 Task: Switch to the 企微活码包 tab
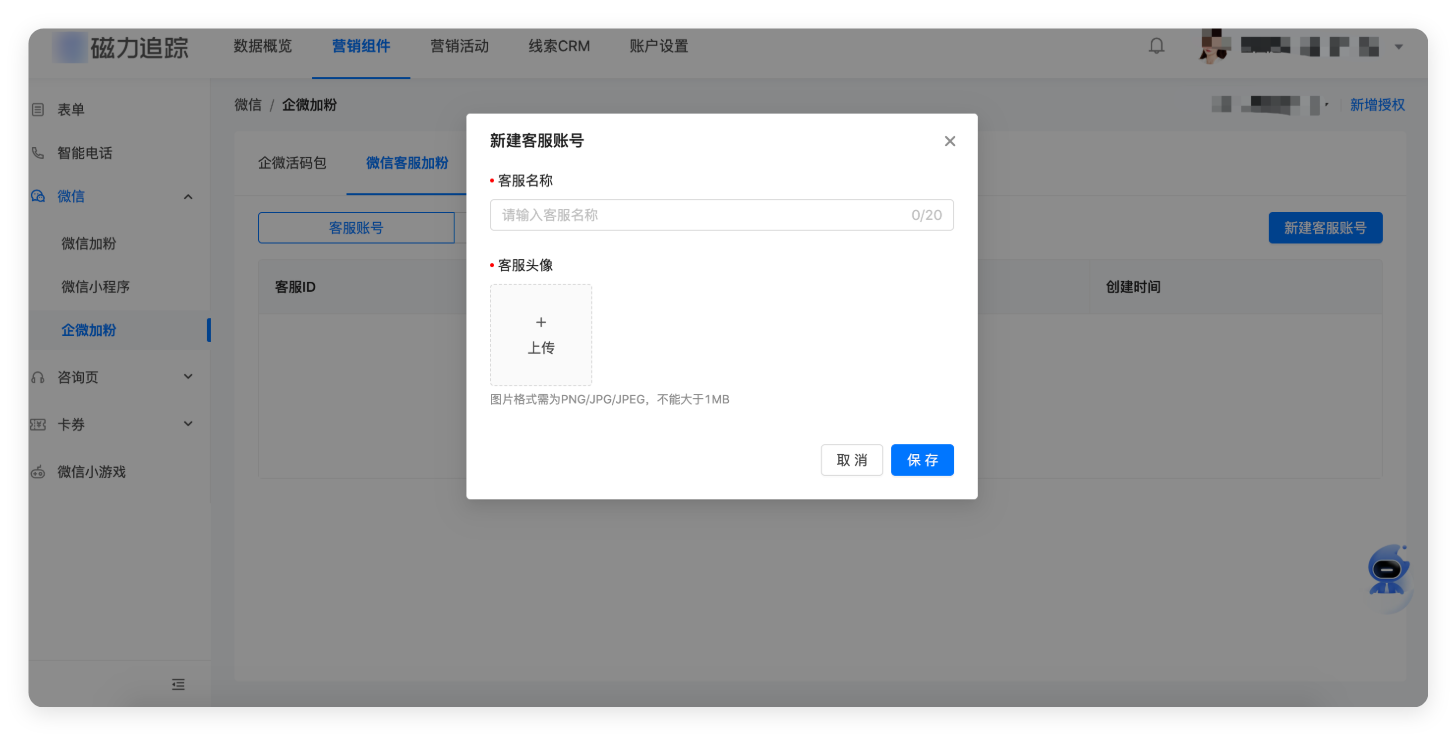[x=292, y=163]
